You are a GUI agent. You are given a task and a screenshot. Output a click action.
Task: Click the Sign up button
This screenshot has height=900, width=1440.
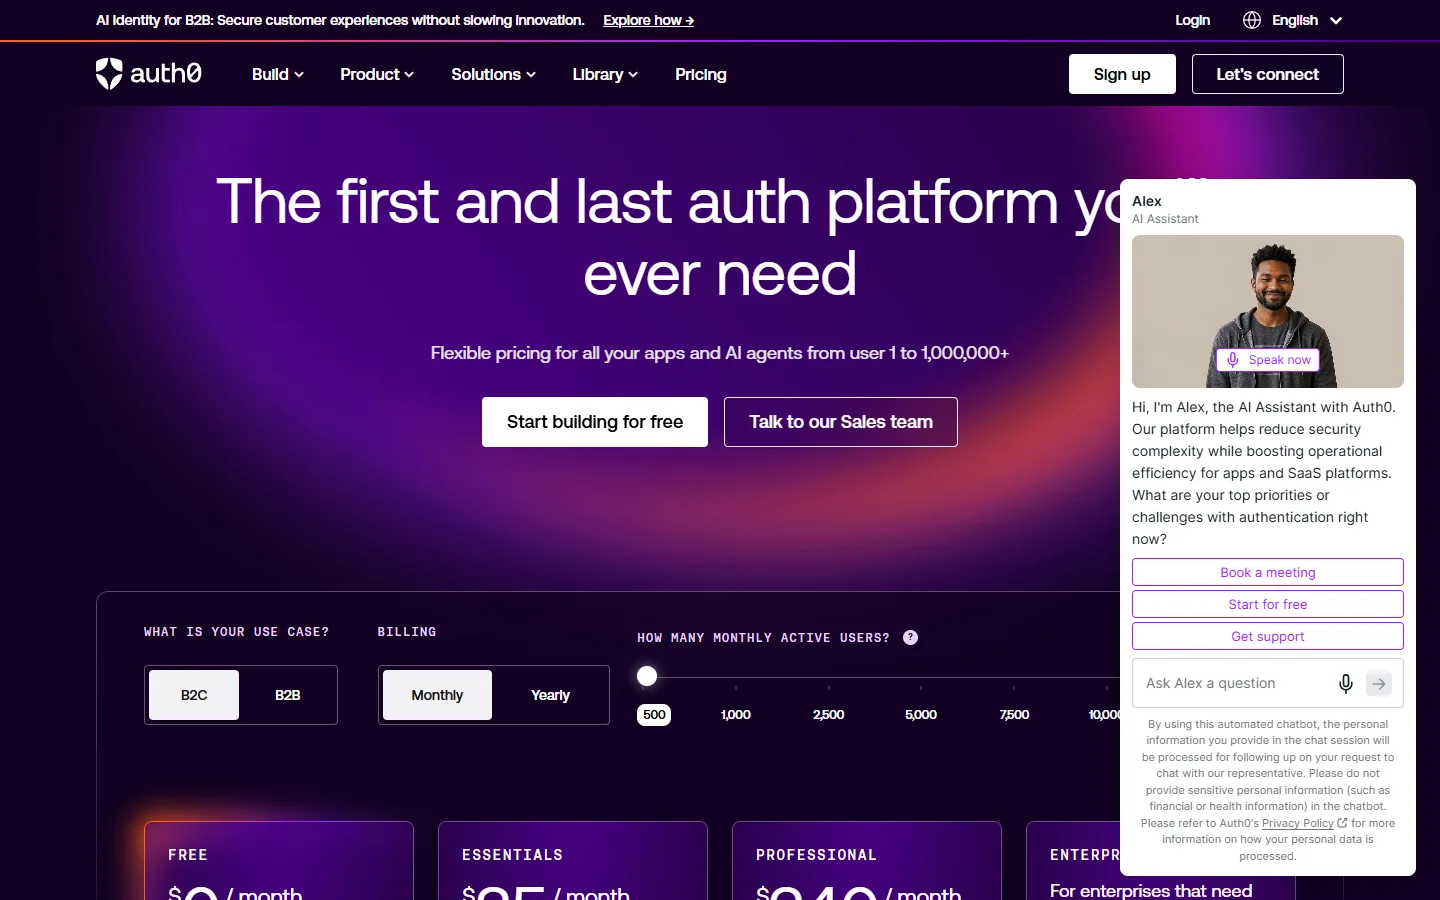tap(1122, 74)
